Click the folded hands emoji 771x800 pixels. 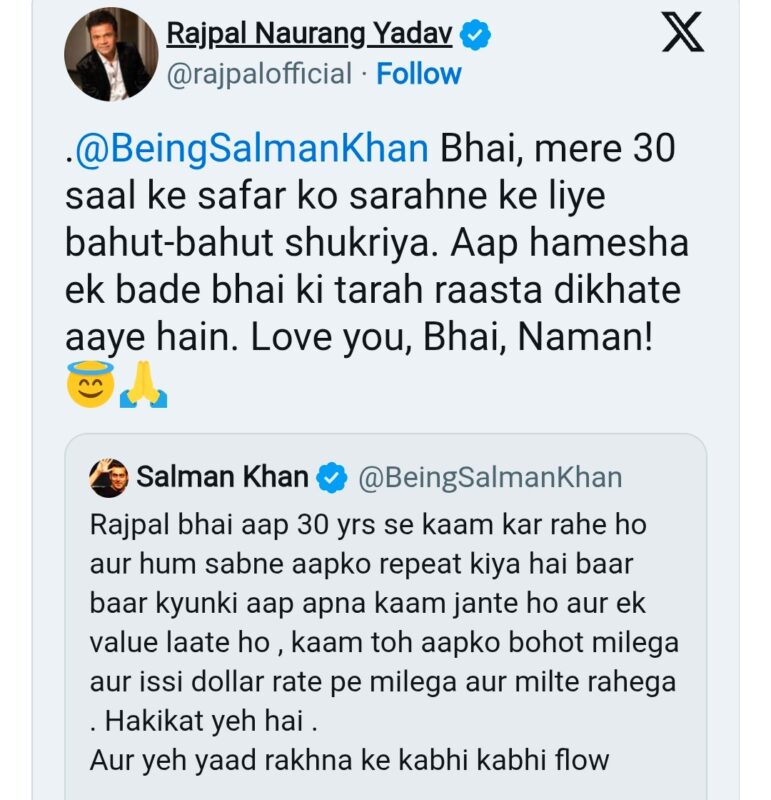[143, 385]
